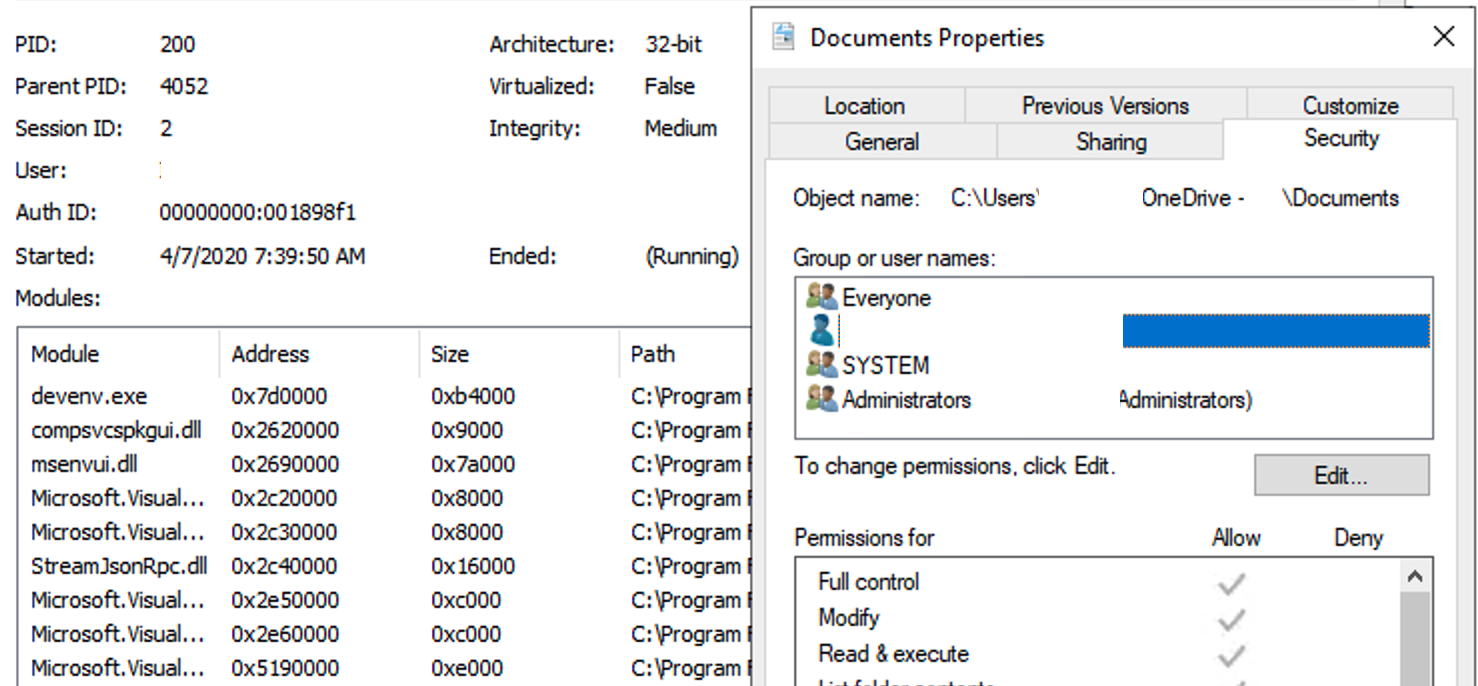Open the Customize tab
1478x686 pixels.
click(x=1350, y=106)
